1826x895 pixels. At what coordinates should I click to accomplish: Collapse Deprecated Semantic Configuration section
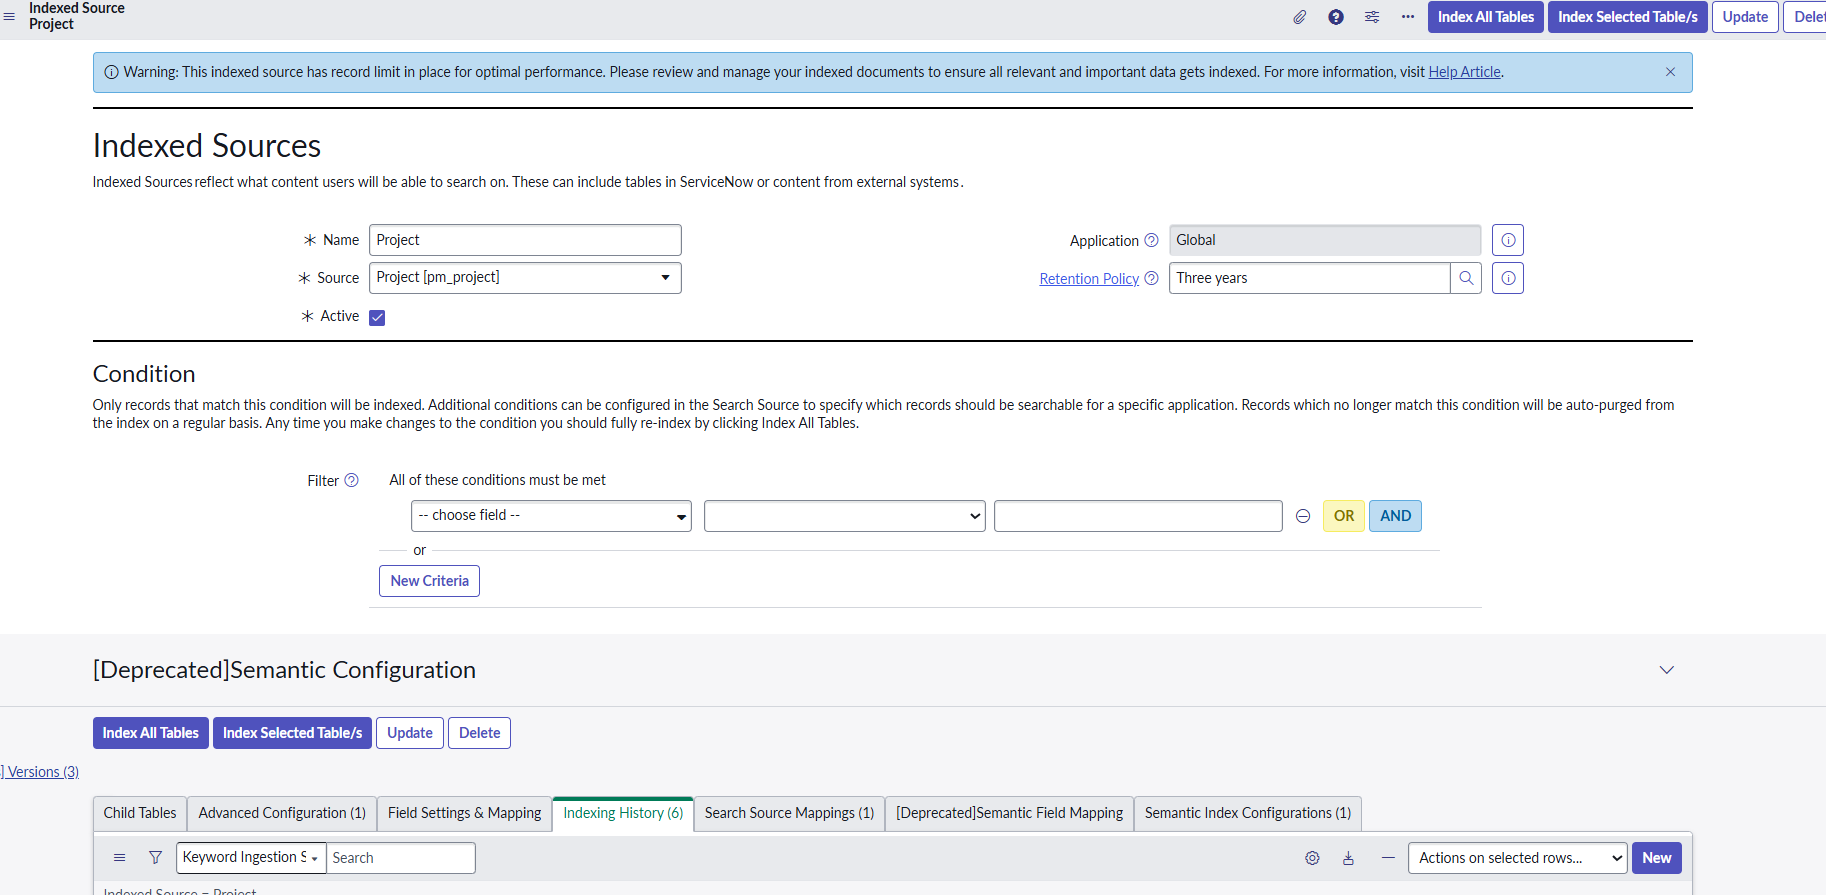pyautogui.click(x=1666, y=670)
